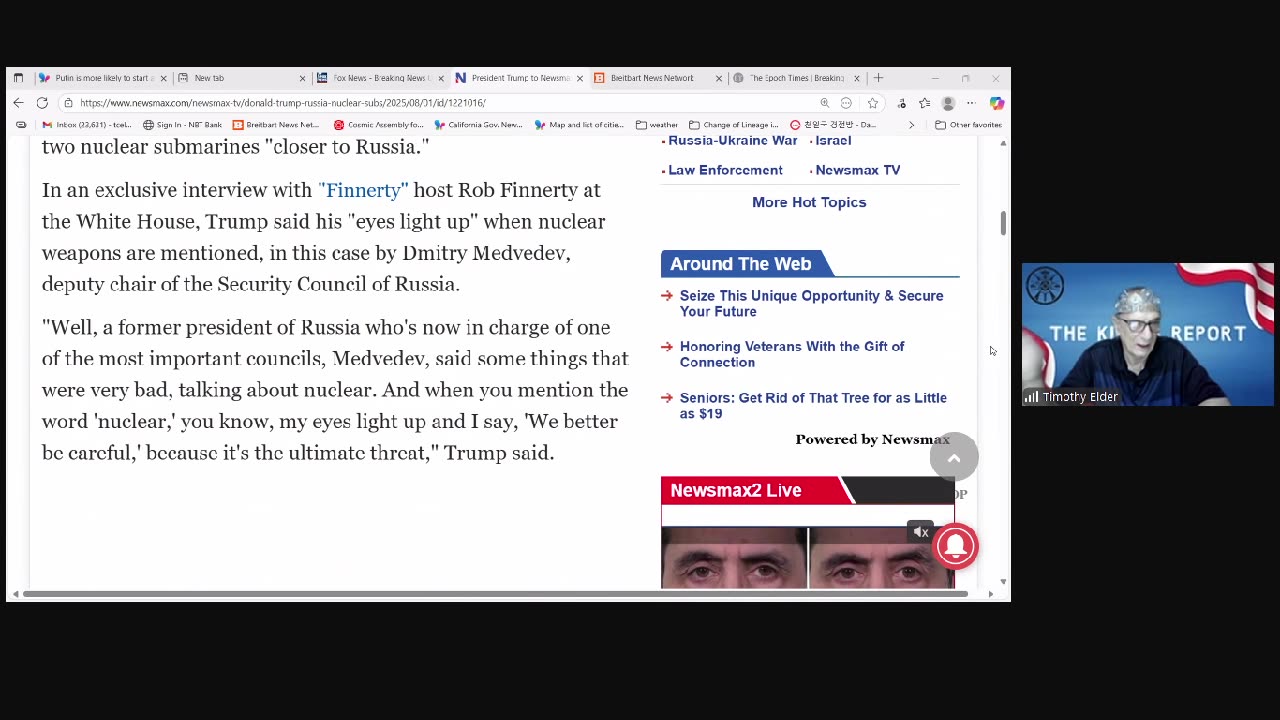Image resolution: width=1280 pixels, height=720 pixels.
Task: Show more bookmarks chevron
Action: (911, 125)
